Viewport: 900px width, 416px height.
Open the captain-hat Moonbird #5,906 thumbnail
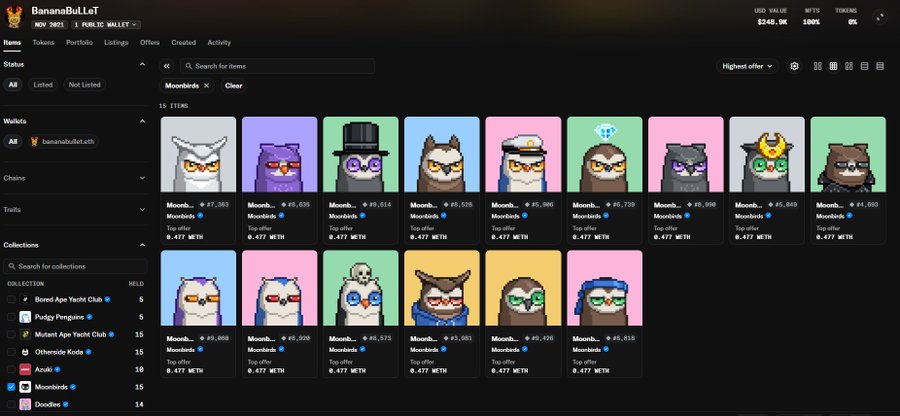(523, 154)
